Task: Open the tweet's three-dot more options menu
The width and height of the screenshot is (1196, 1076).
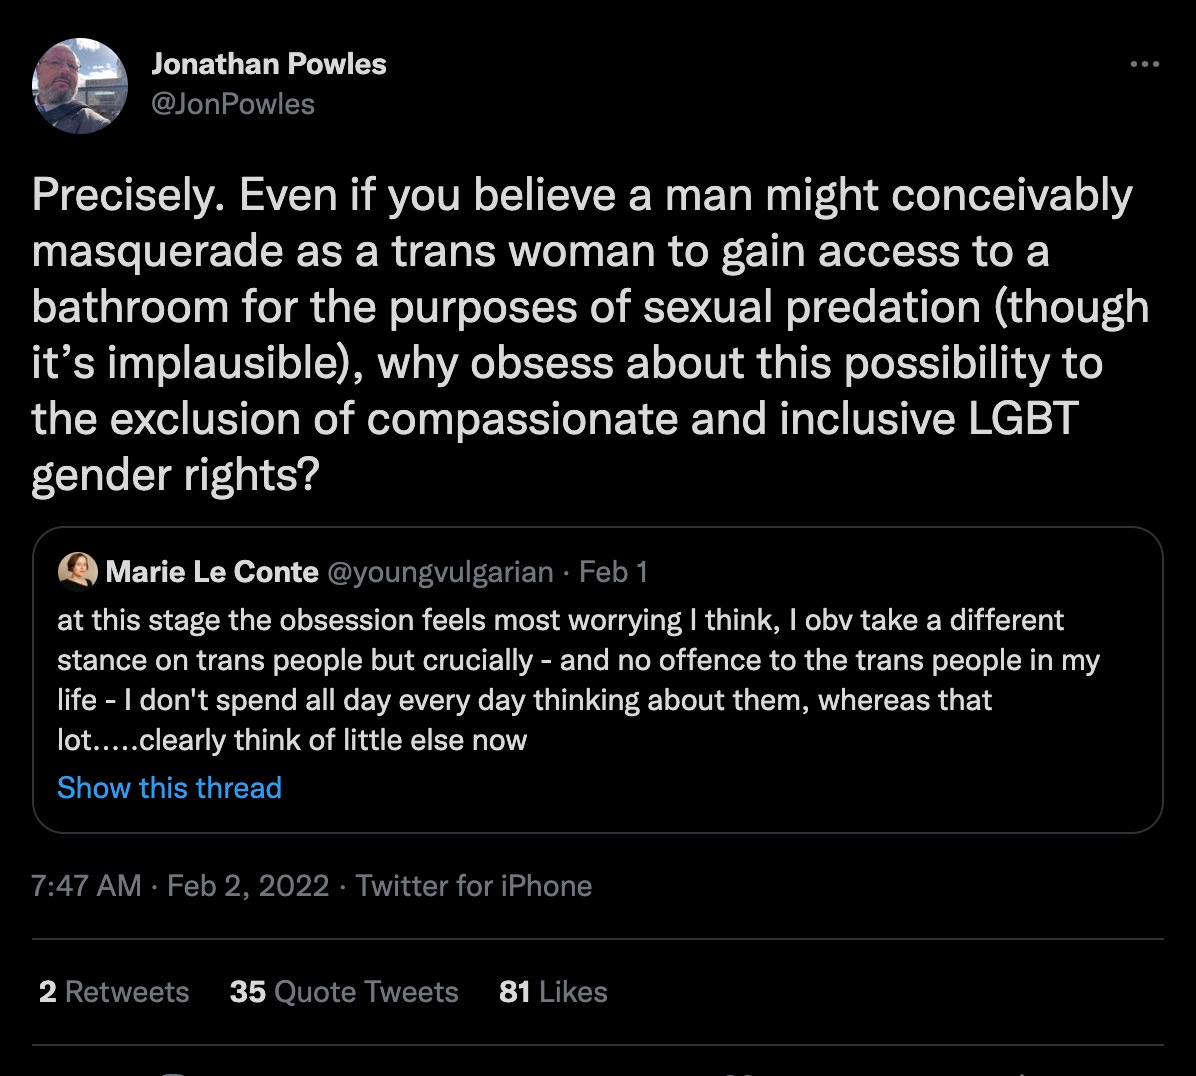Action: (x=1143, y=65)
